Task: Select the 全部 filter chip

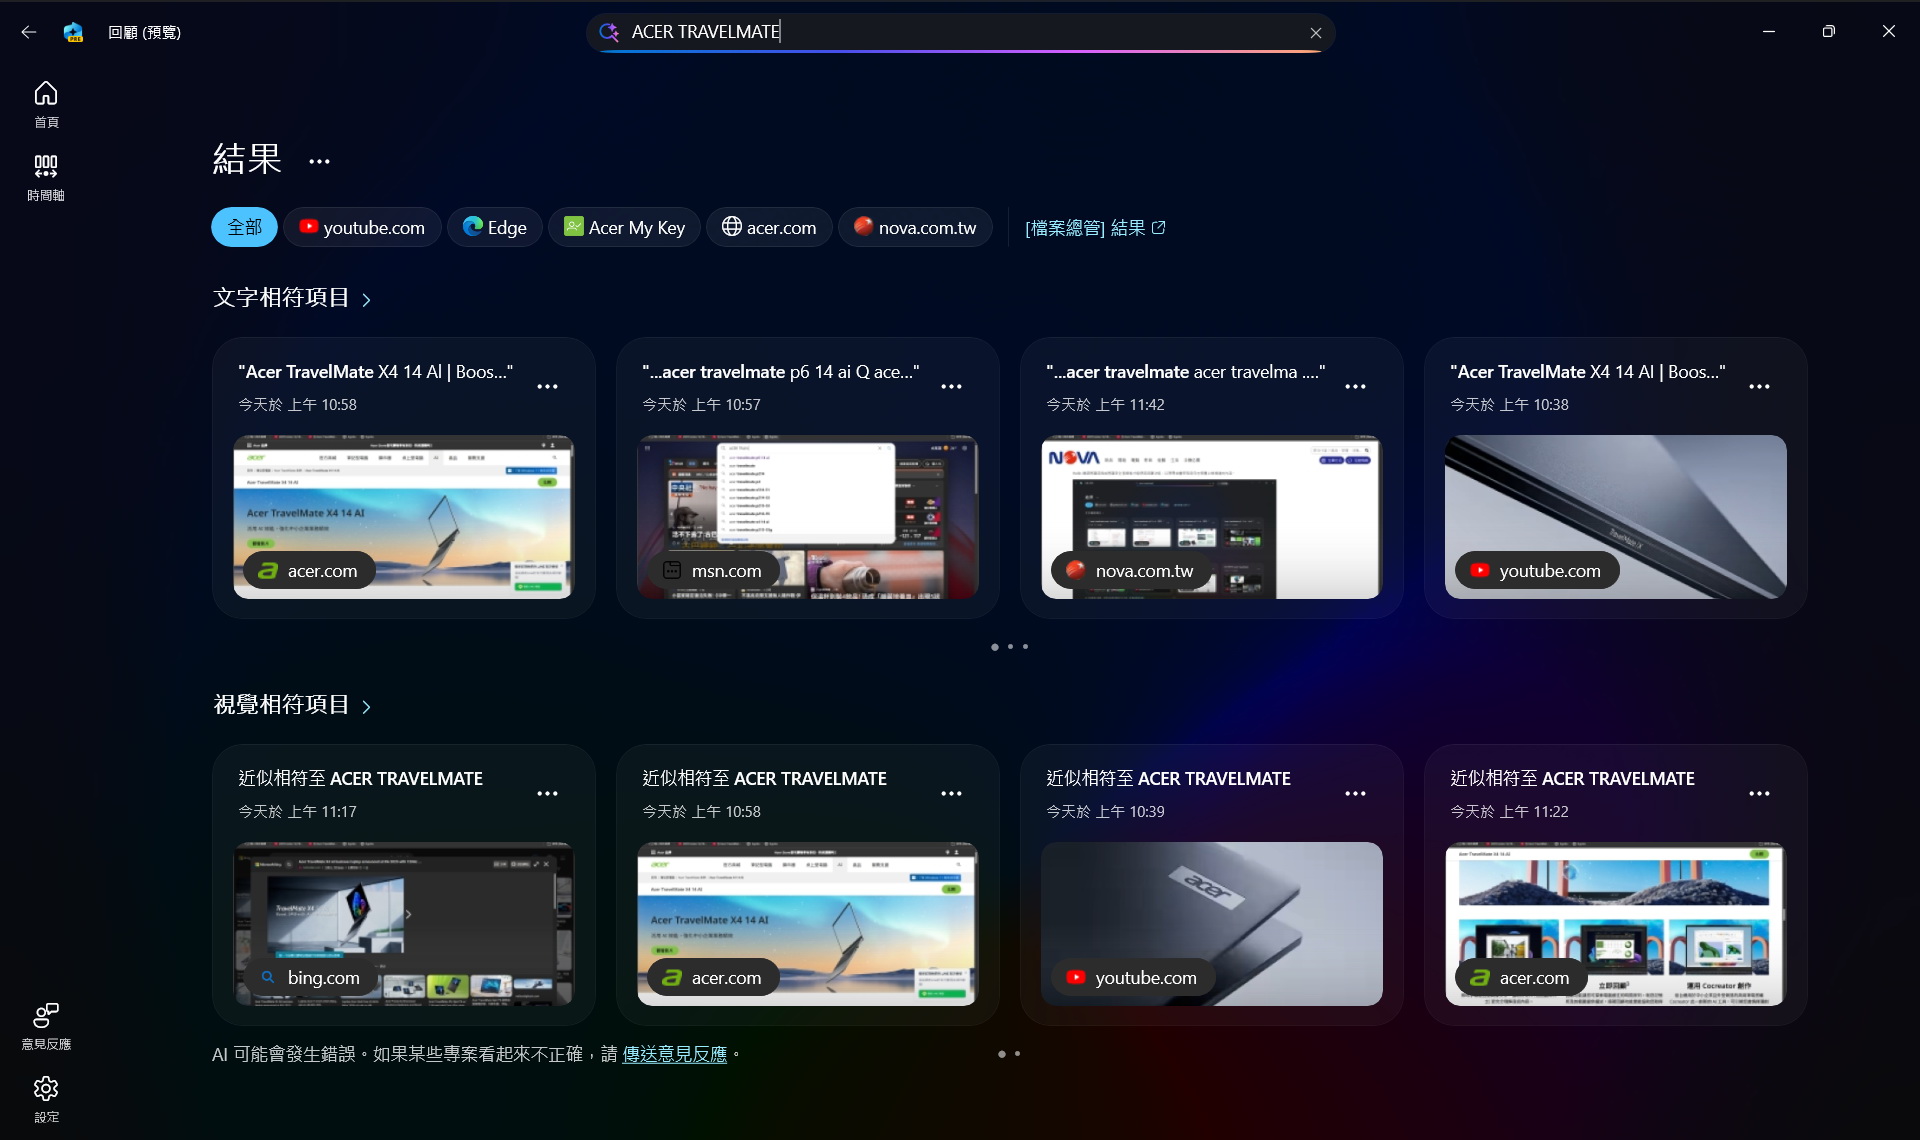Action: pos(244,227)
